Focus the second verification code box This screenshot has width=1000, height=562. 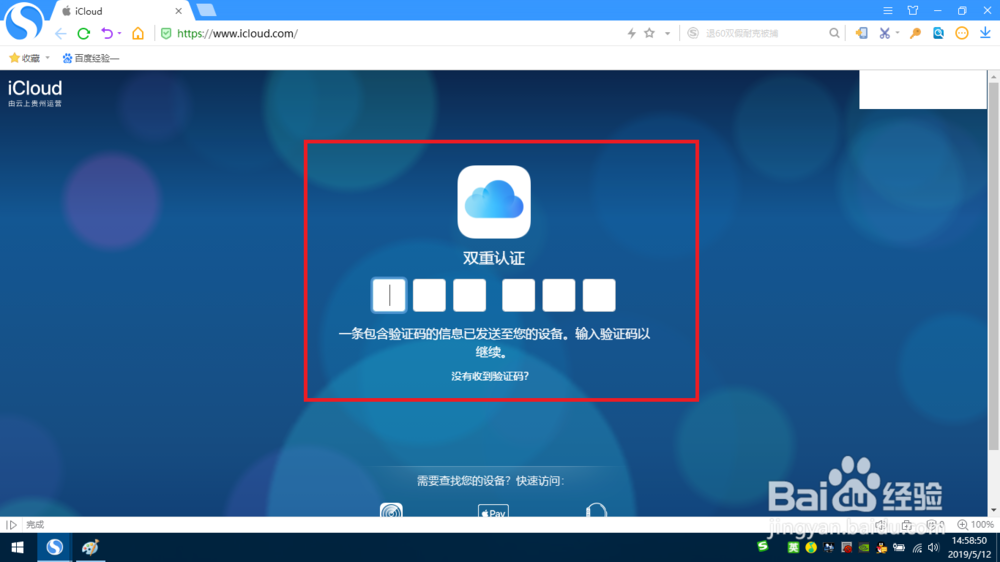click(x=429, y=295)
